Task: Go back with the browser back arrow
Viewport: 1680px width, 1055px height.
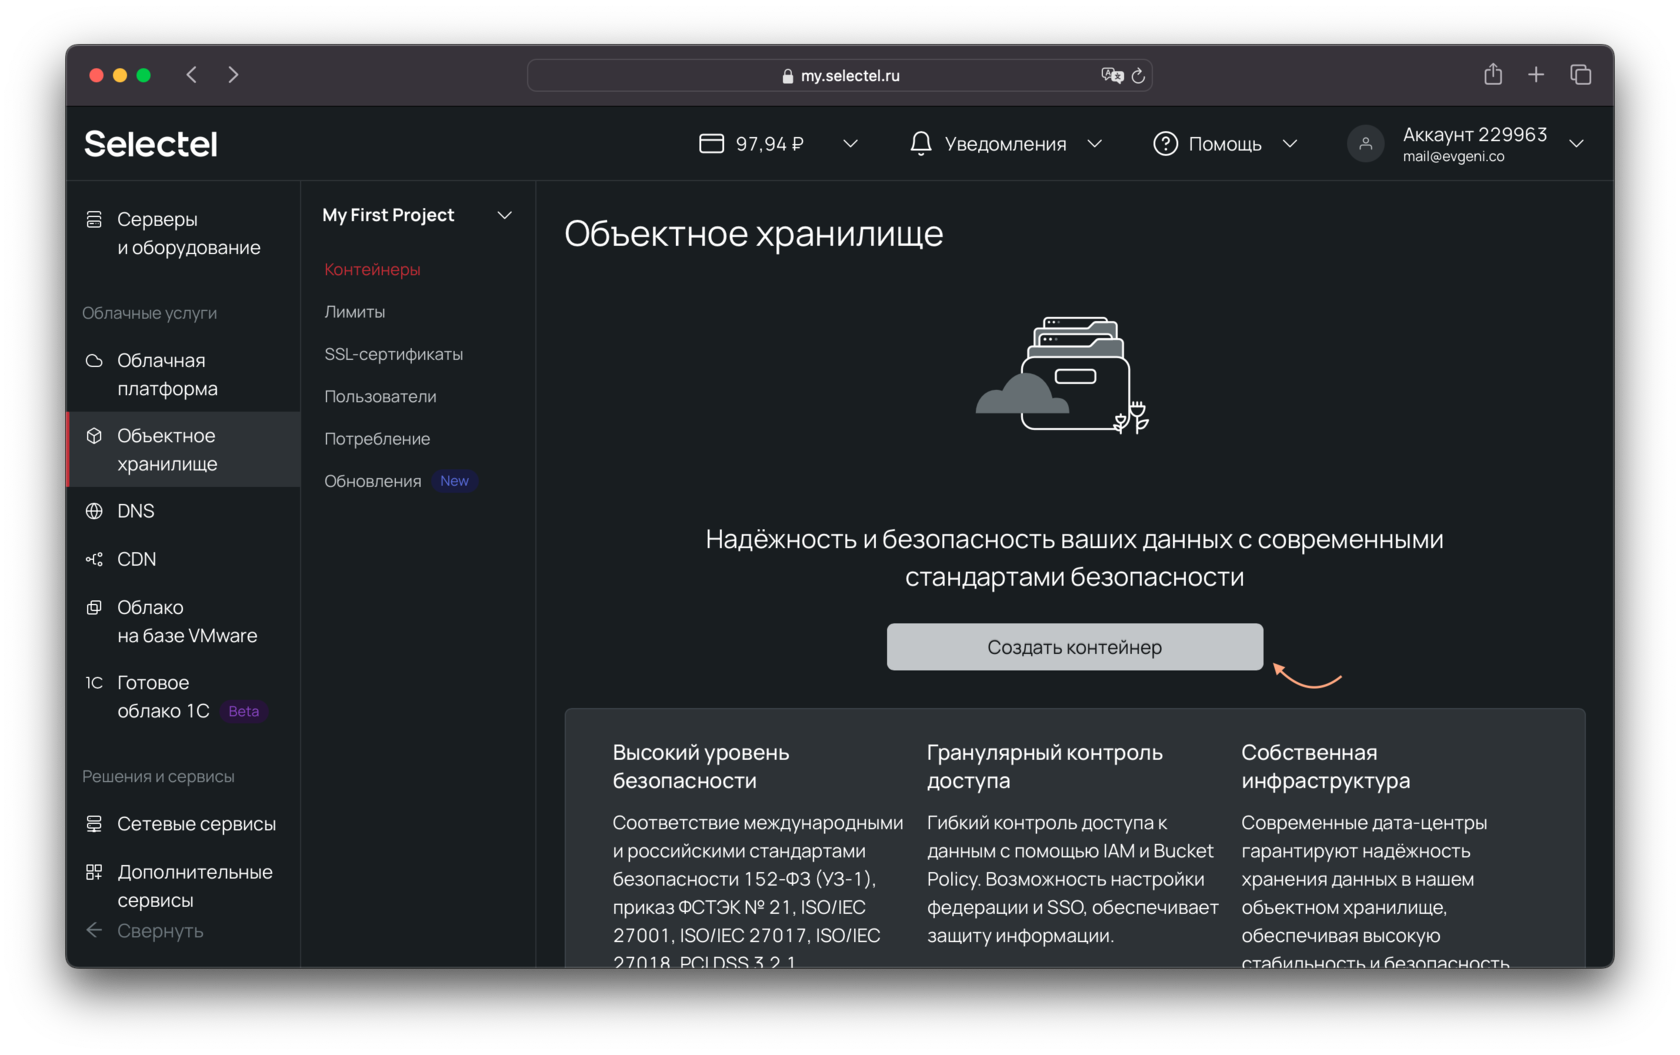Action: point(191,75)
